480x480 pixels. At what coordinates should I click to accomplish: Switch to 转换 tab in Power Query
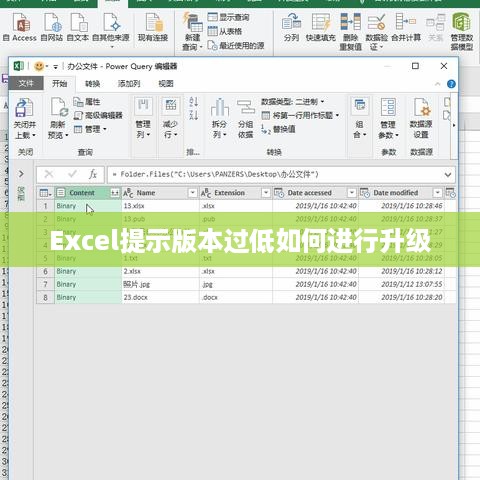93,83
